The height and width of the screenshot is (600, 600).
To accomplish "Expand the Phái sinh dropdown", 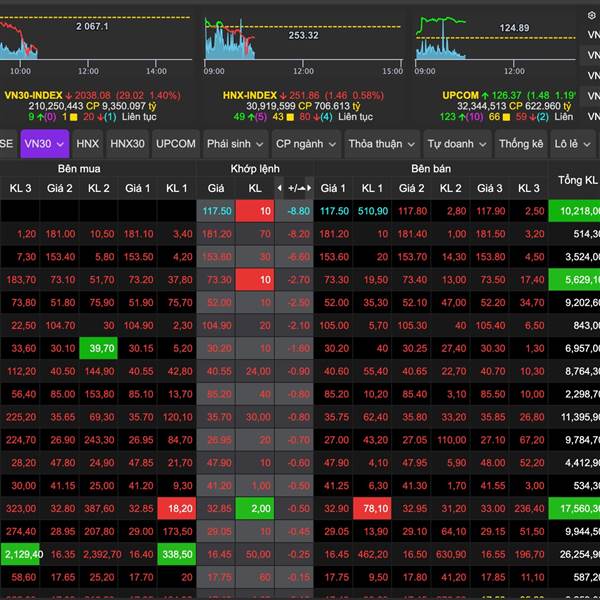I will (x=234, y=144).
